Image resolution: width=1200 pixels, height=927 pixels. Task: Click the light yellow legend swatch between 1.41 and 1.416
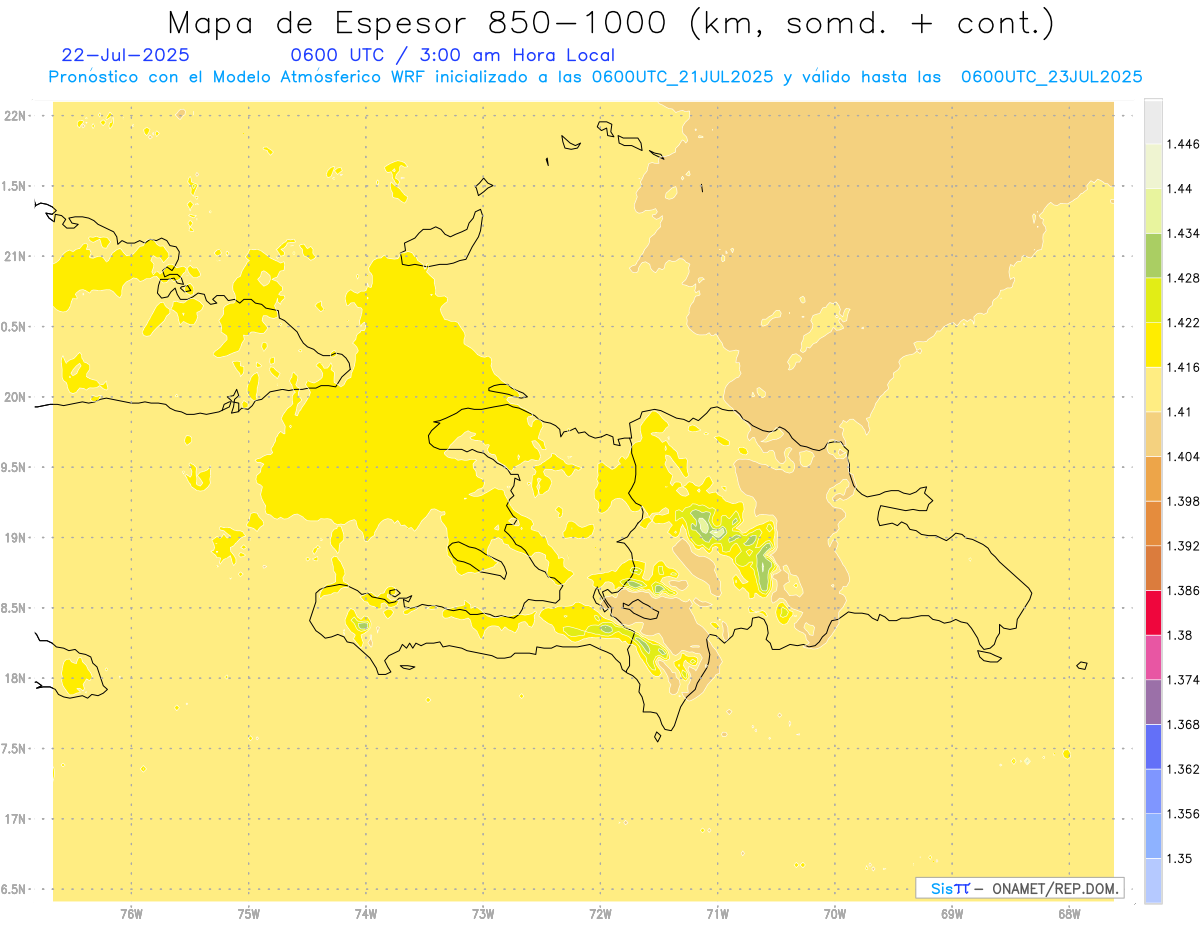tap(1153, 390)
